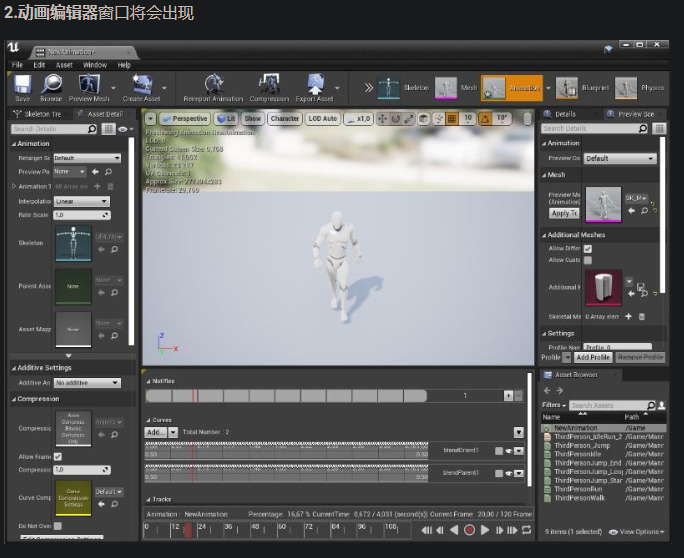The height and width of the screenshot is (558, 684).
Task: Switch to the Skeleton Tree tab
Action: (x=38, y=114)
